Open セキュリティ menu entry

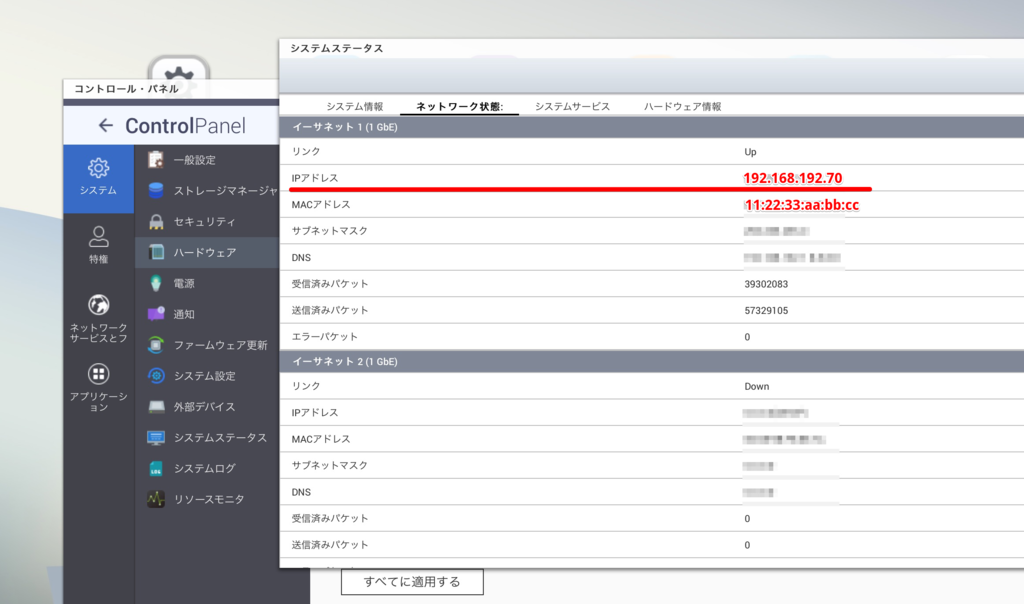pos(206,221)
